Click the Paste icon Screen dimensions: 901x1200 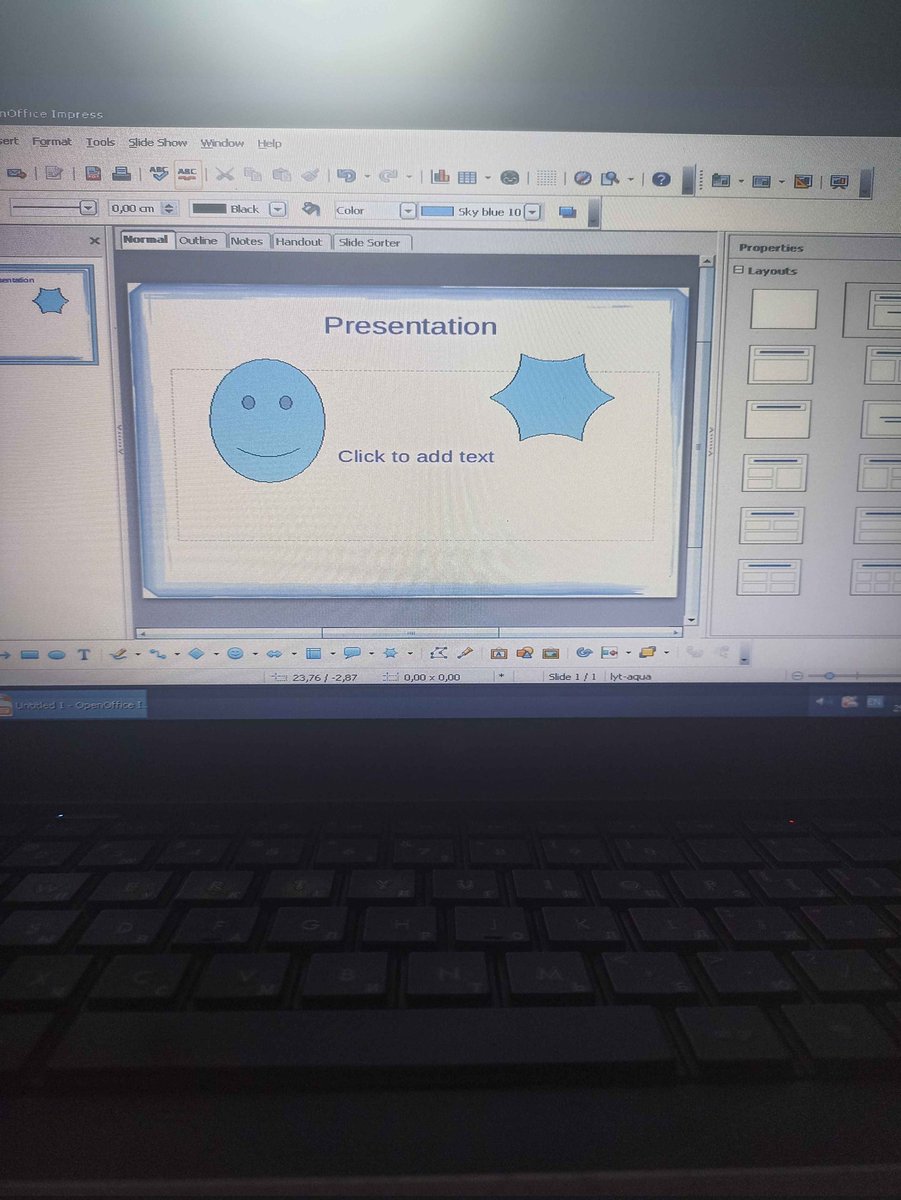pos(281,176)
